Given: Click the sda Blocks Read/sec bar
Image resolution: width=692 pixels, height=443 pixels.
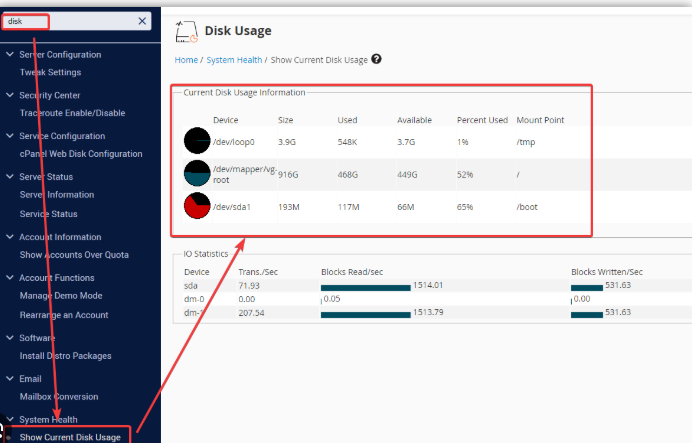Looking at the screenshot, I should click(x=365, y=287).
